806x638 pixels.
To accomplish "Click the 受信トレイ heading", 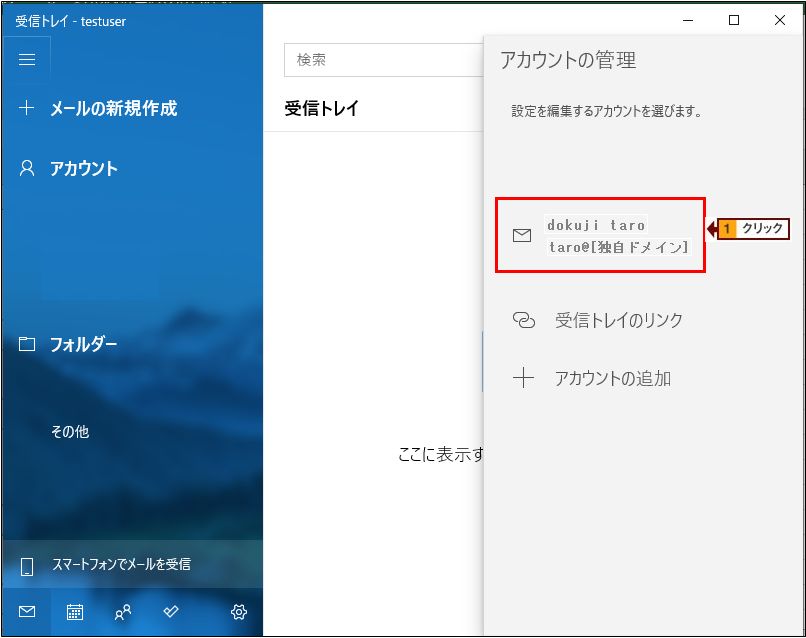I will pyautogui.click(x=322, y=108).
